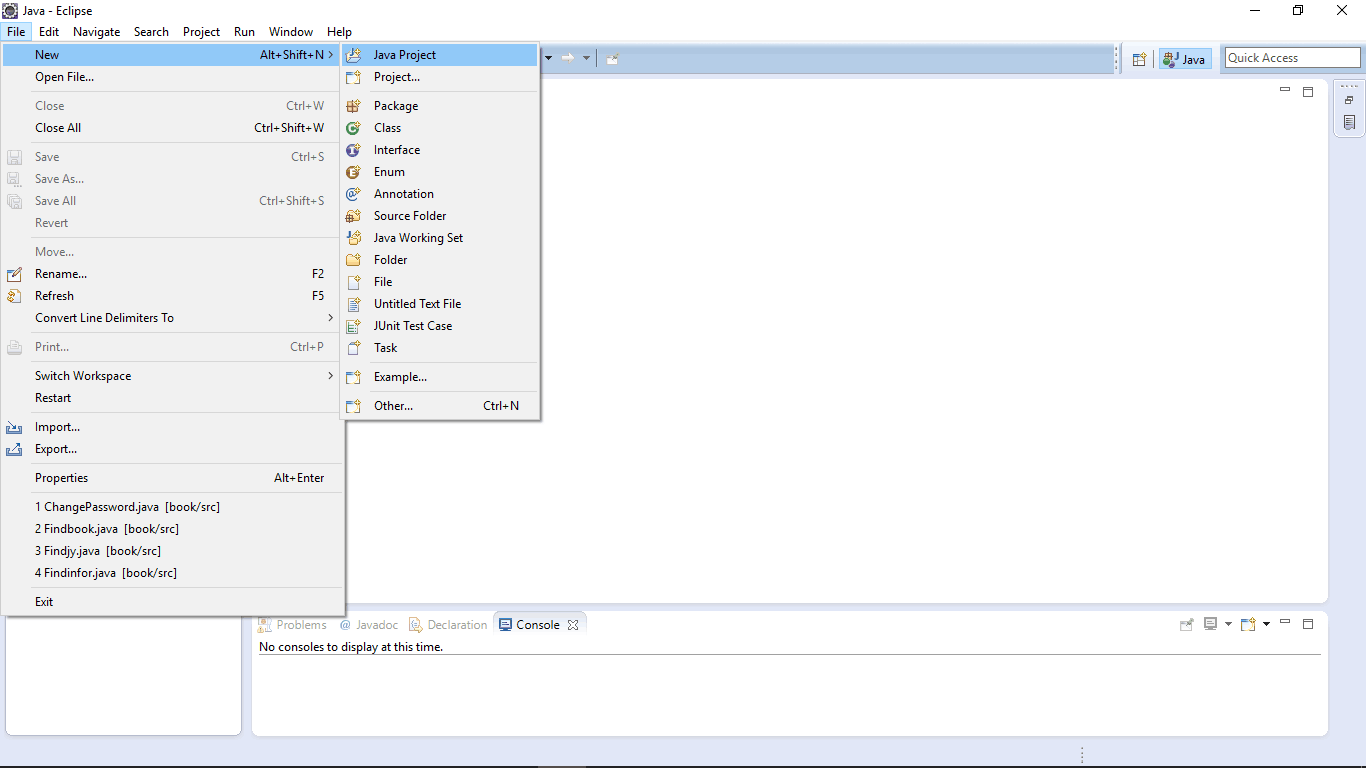Click the Open Console icon
Viewport: 1366px width, 768px height.
tap(1248, 624)
